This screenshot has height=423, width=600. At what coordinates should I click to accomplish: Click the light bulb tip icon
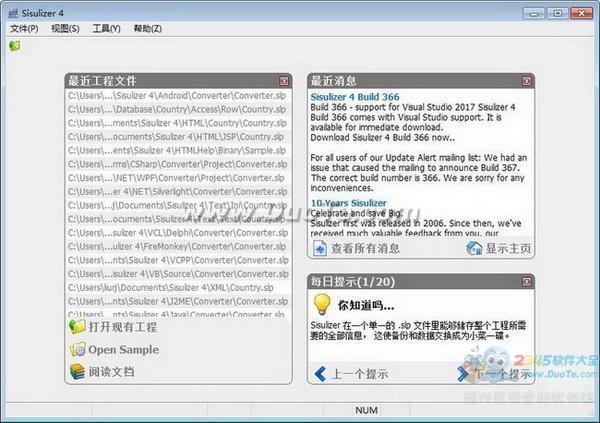[322, 305]
